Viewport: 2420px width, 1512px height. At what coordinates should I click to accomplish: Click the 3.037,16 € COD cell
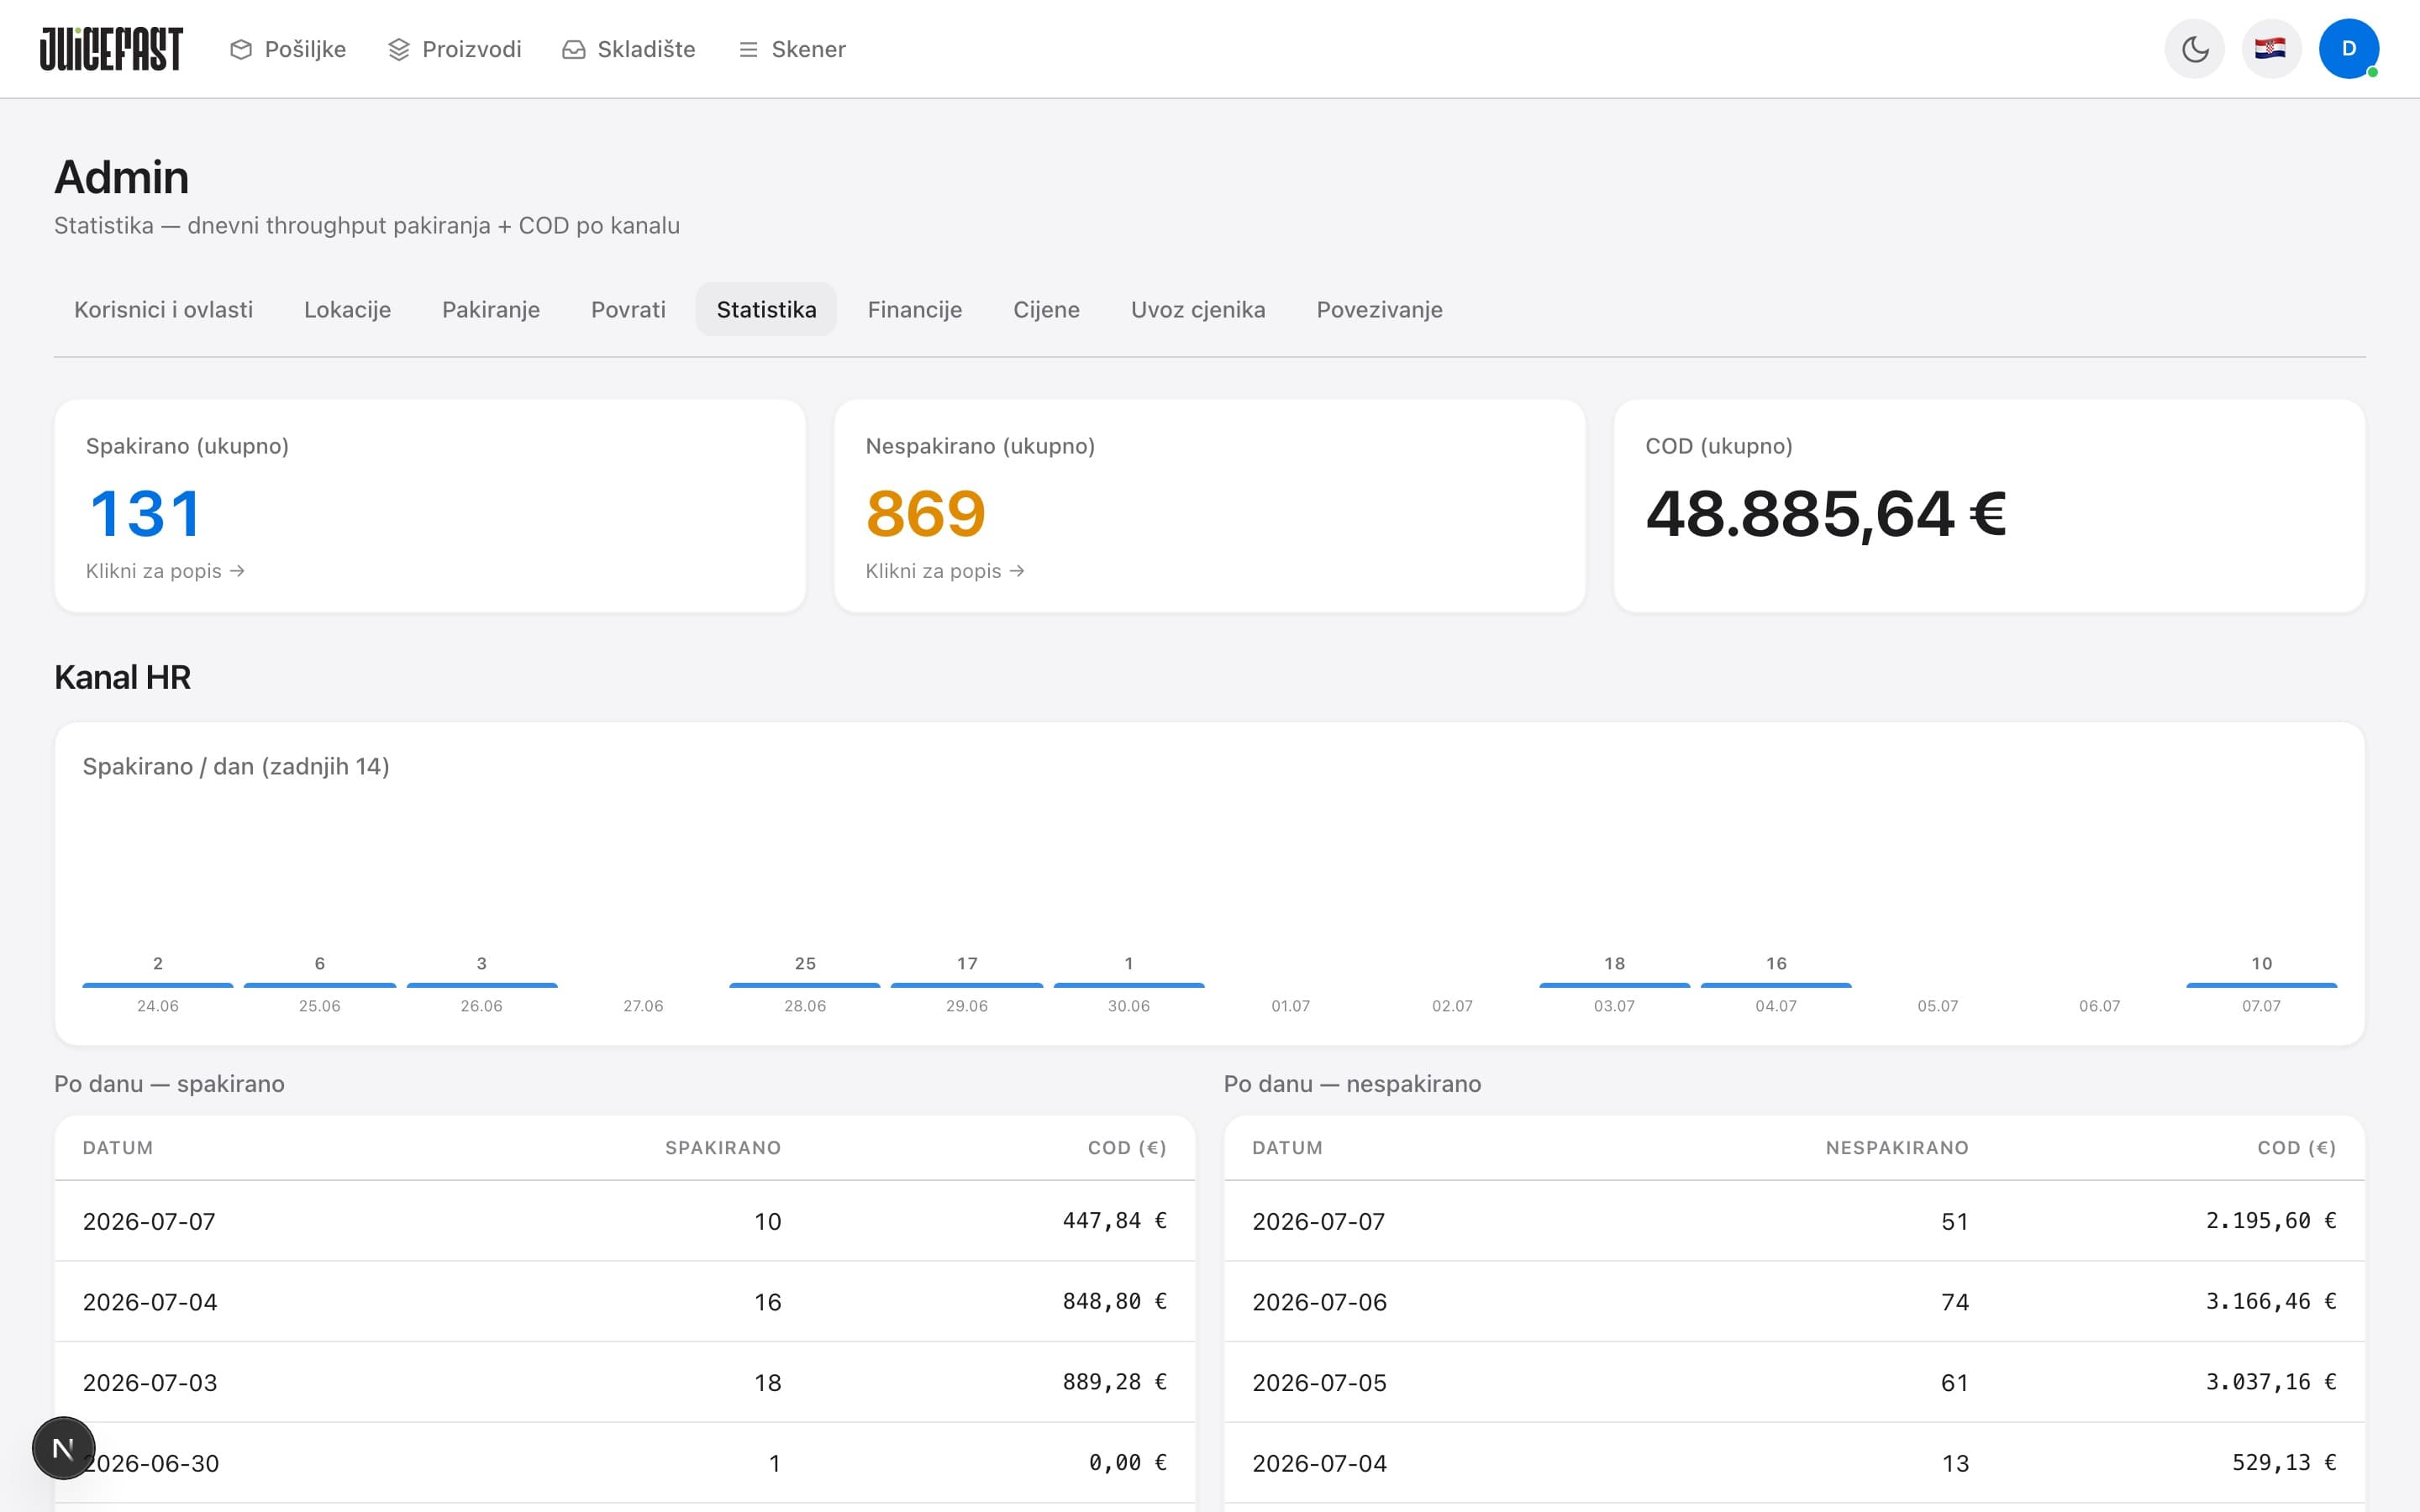coord(2271,1382)
